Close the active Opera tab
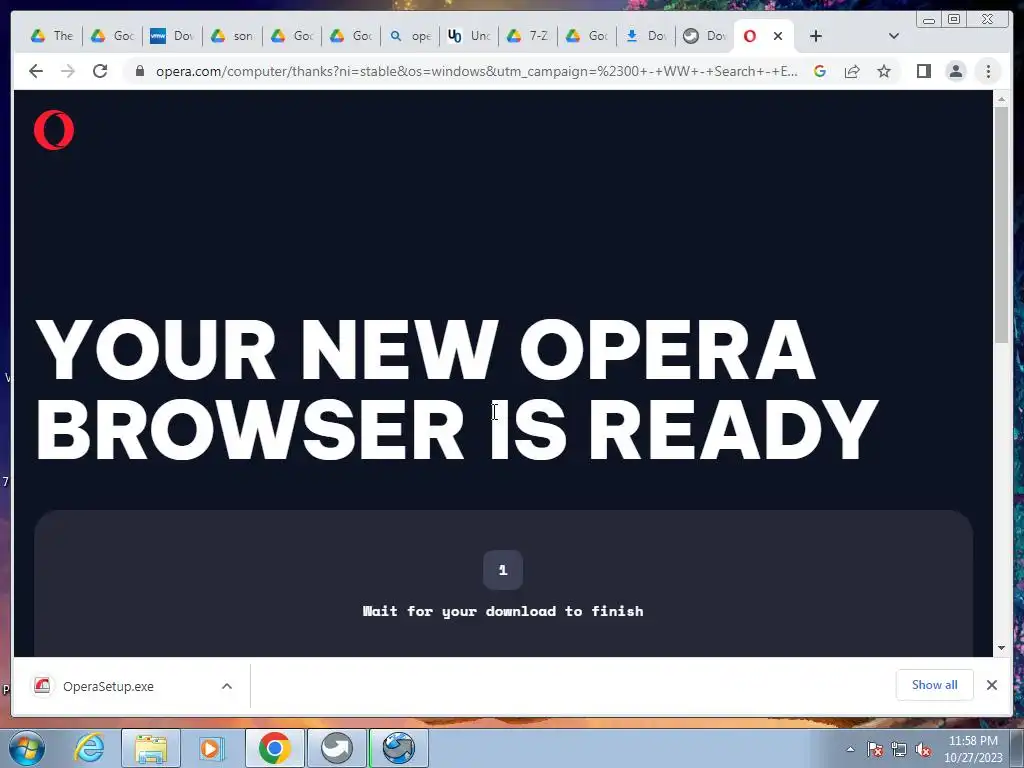1024x768 pixels. 778,37
